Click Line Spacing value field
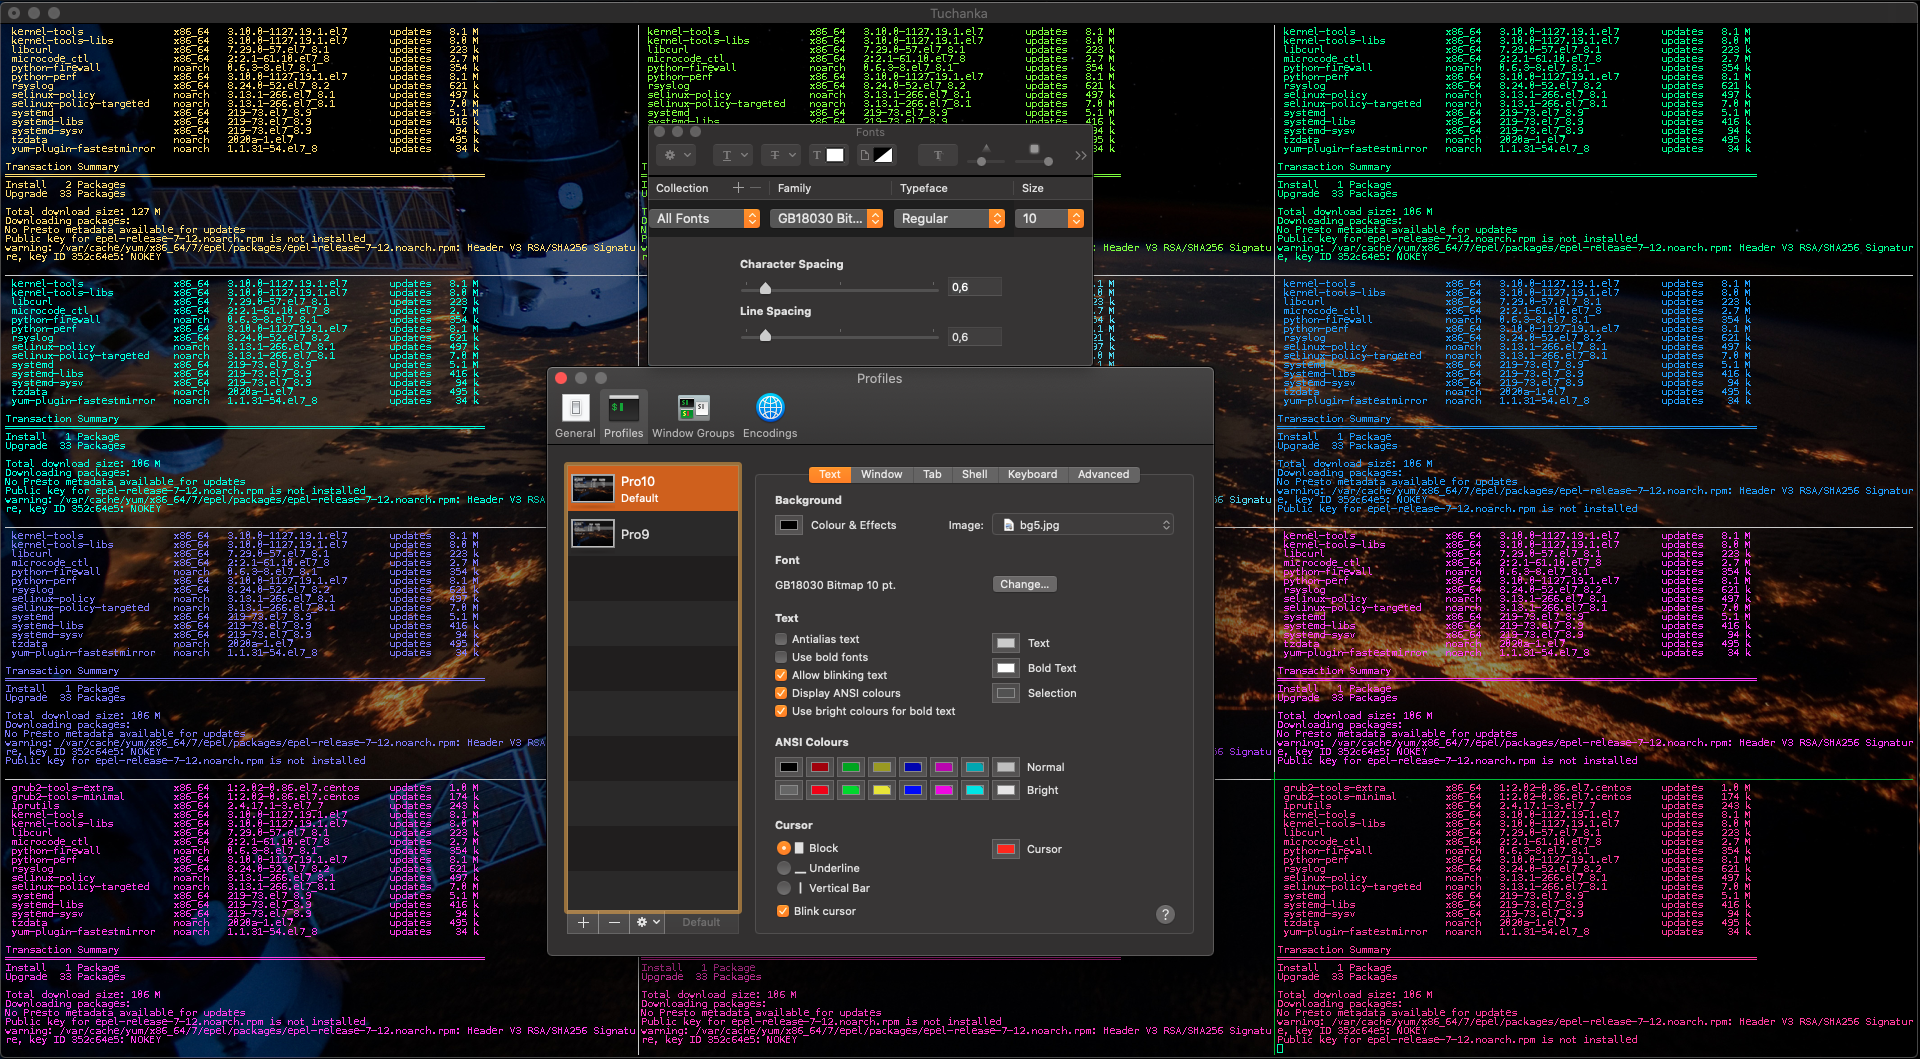 [x=974, y=337]
